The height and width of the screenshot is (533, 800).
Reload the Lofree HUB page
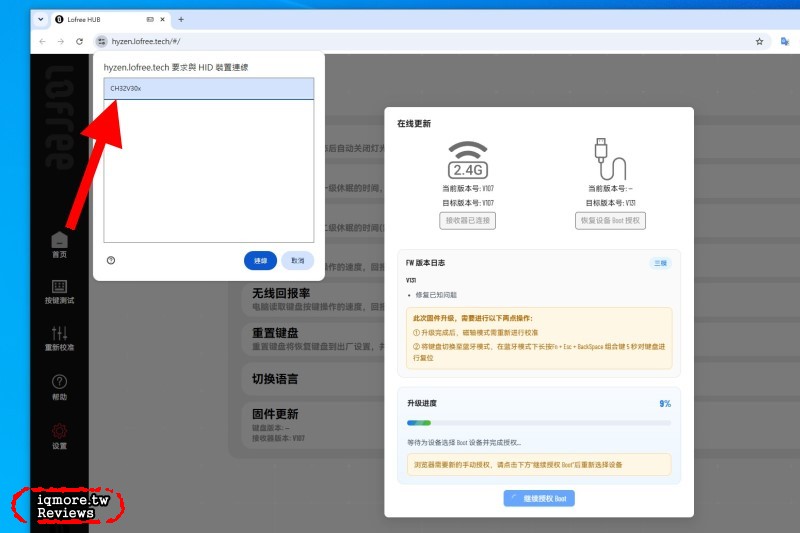pos(80,41)
